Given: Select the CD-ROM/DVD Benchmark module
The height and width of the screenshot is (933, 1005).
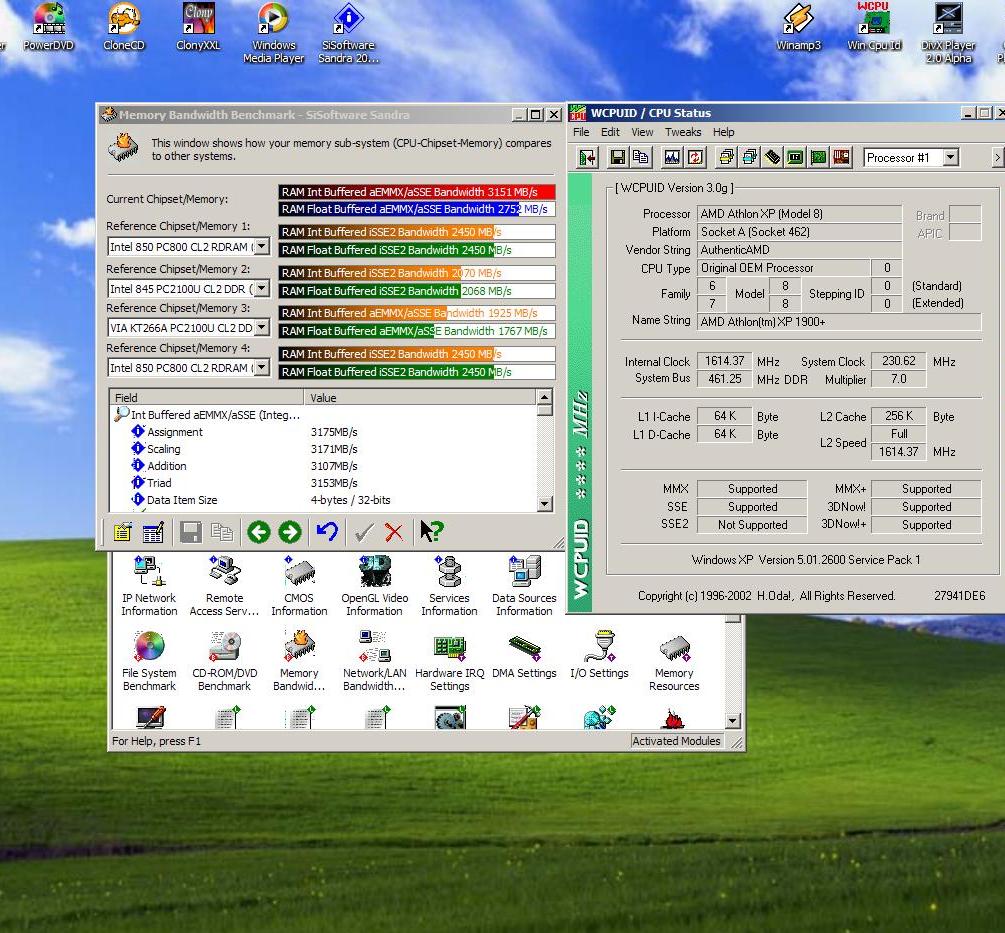Looking at the screenshot, I should [x=224, y=661].
